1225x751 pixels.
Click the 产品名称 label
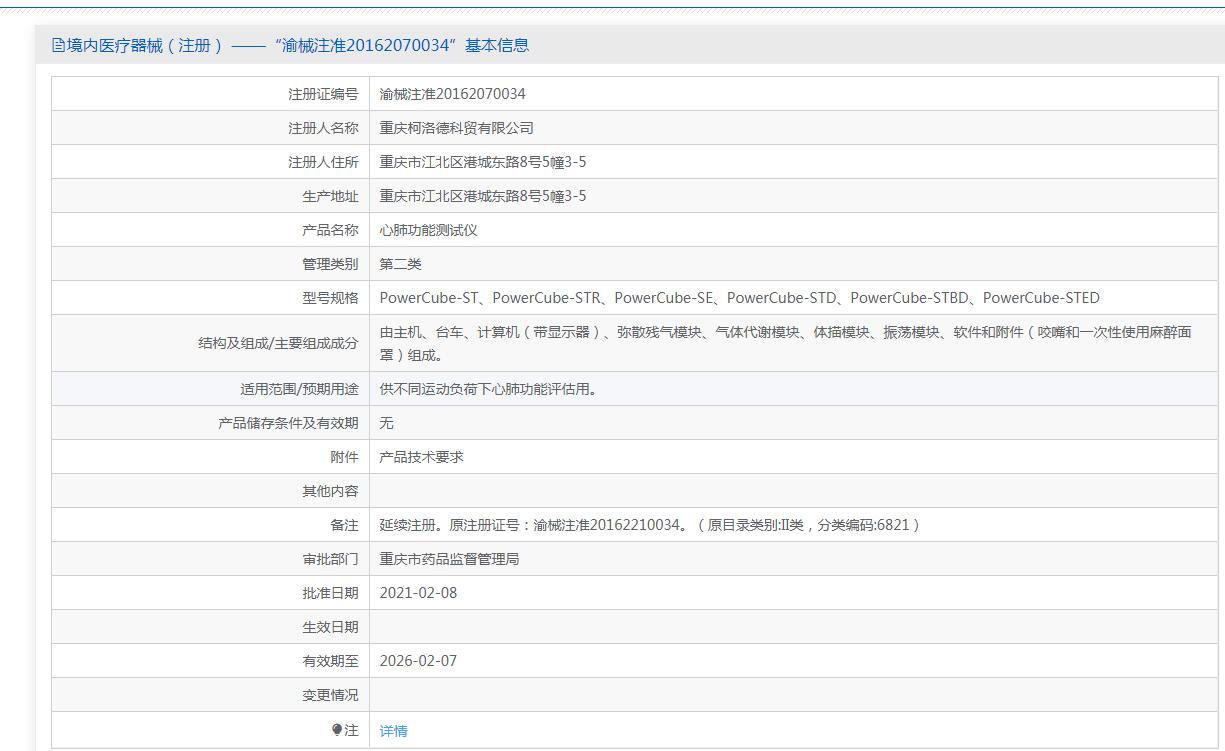330,230
